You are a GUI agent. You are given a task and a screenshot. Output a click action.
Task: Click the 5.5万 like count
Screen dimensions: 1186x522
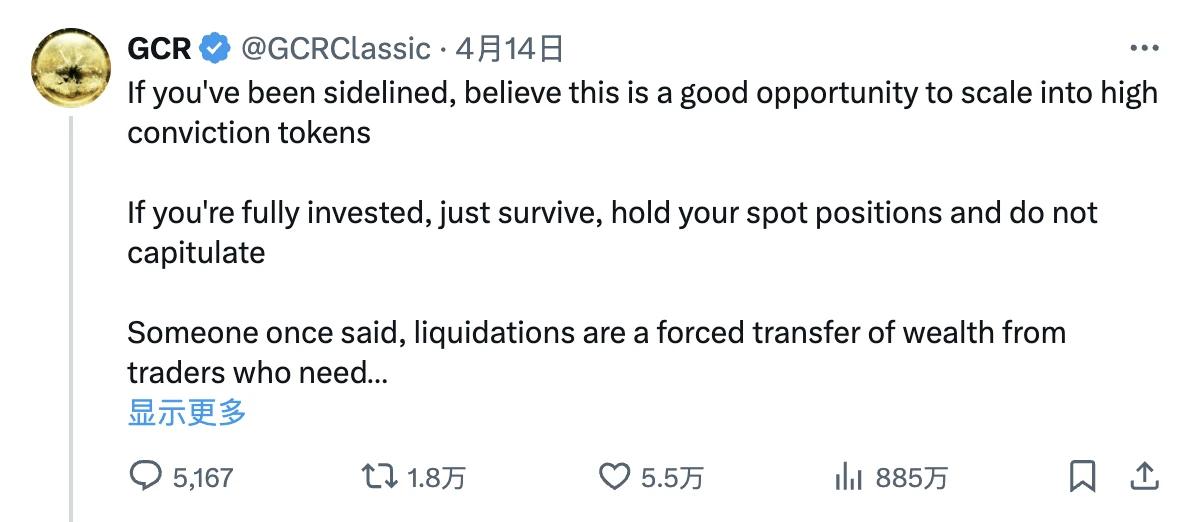pyautogui.click(x=671, y=478)
